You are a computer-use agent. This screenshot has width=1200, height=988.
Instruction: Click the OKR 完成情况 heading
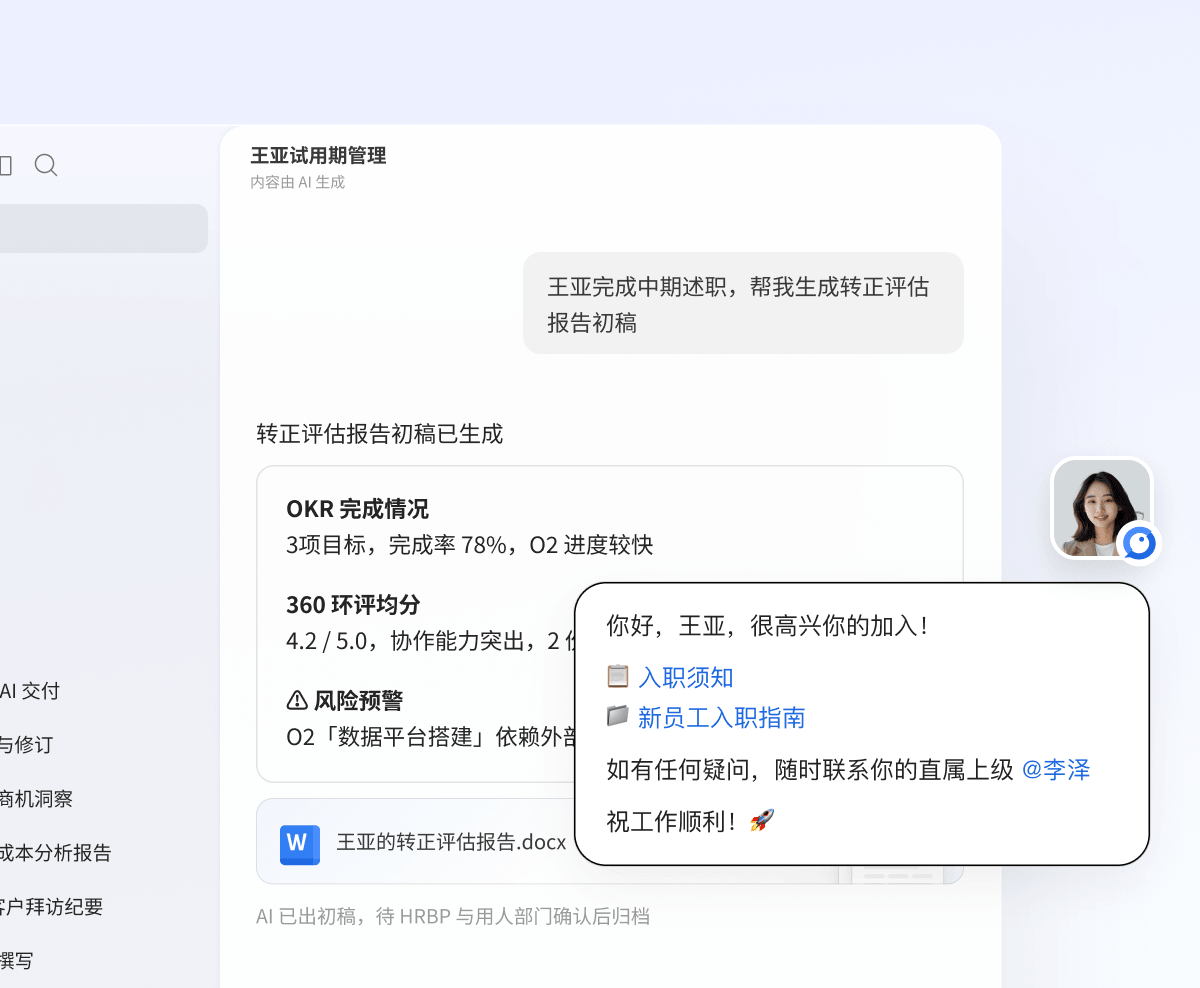tap(357, 509)
